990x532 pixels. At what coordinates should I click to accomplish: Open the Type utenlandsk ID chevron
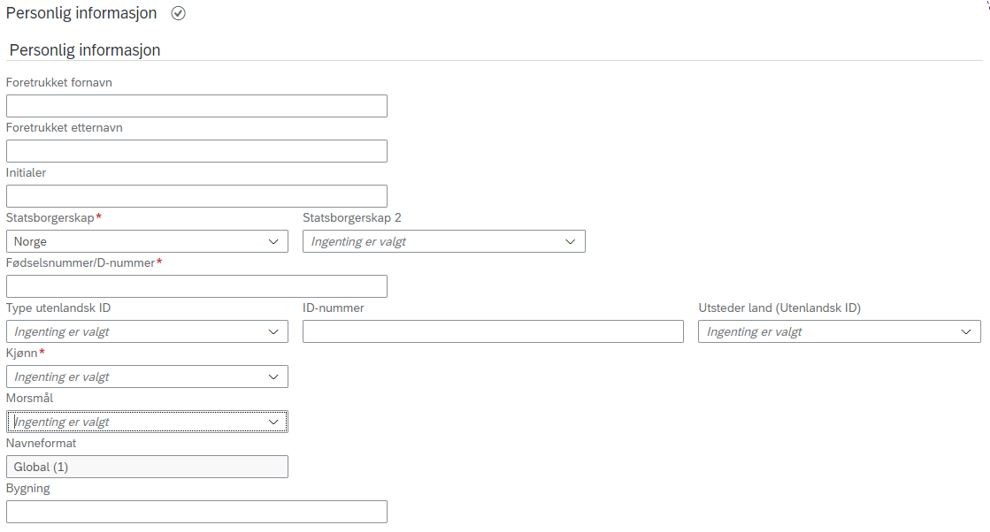[x=273, y=332]
